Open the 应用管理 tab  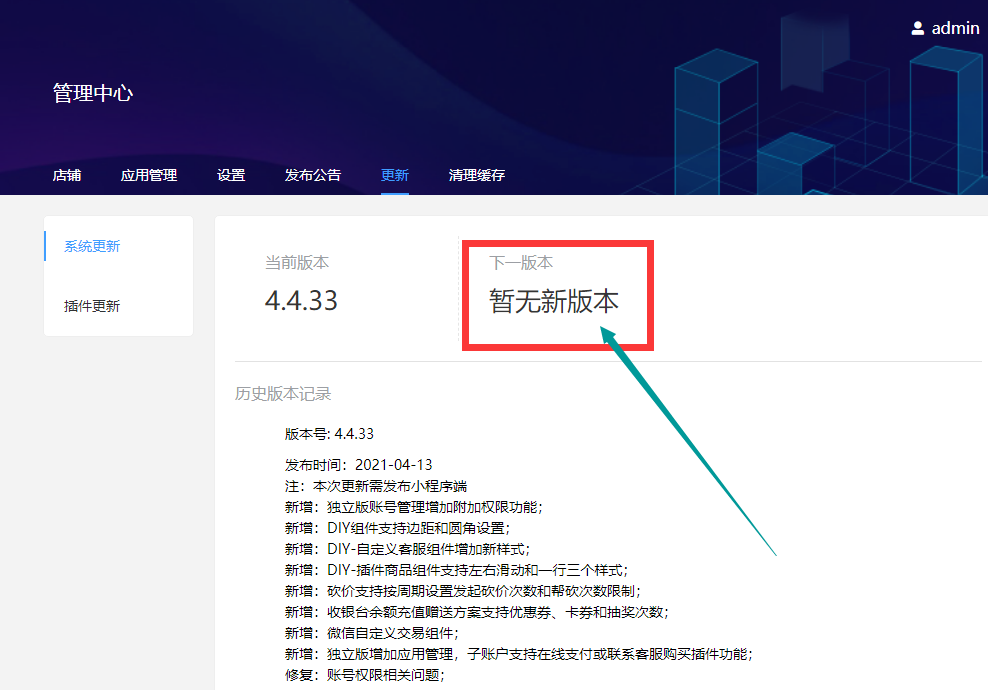(149, 175)
